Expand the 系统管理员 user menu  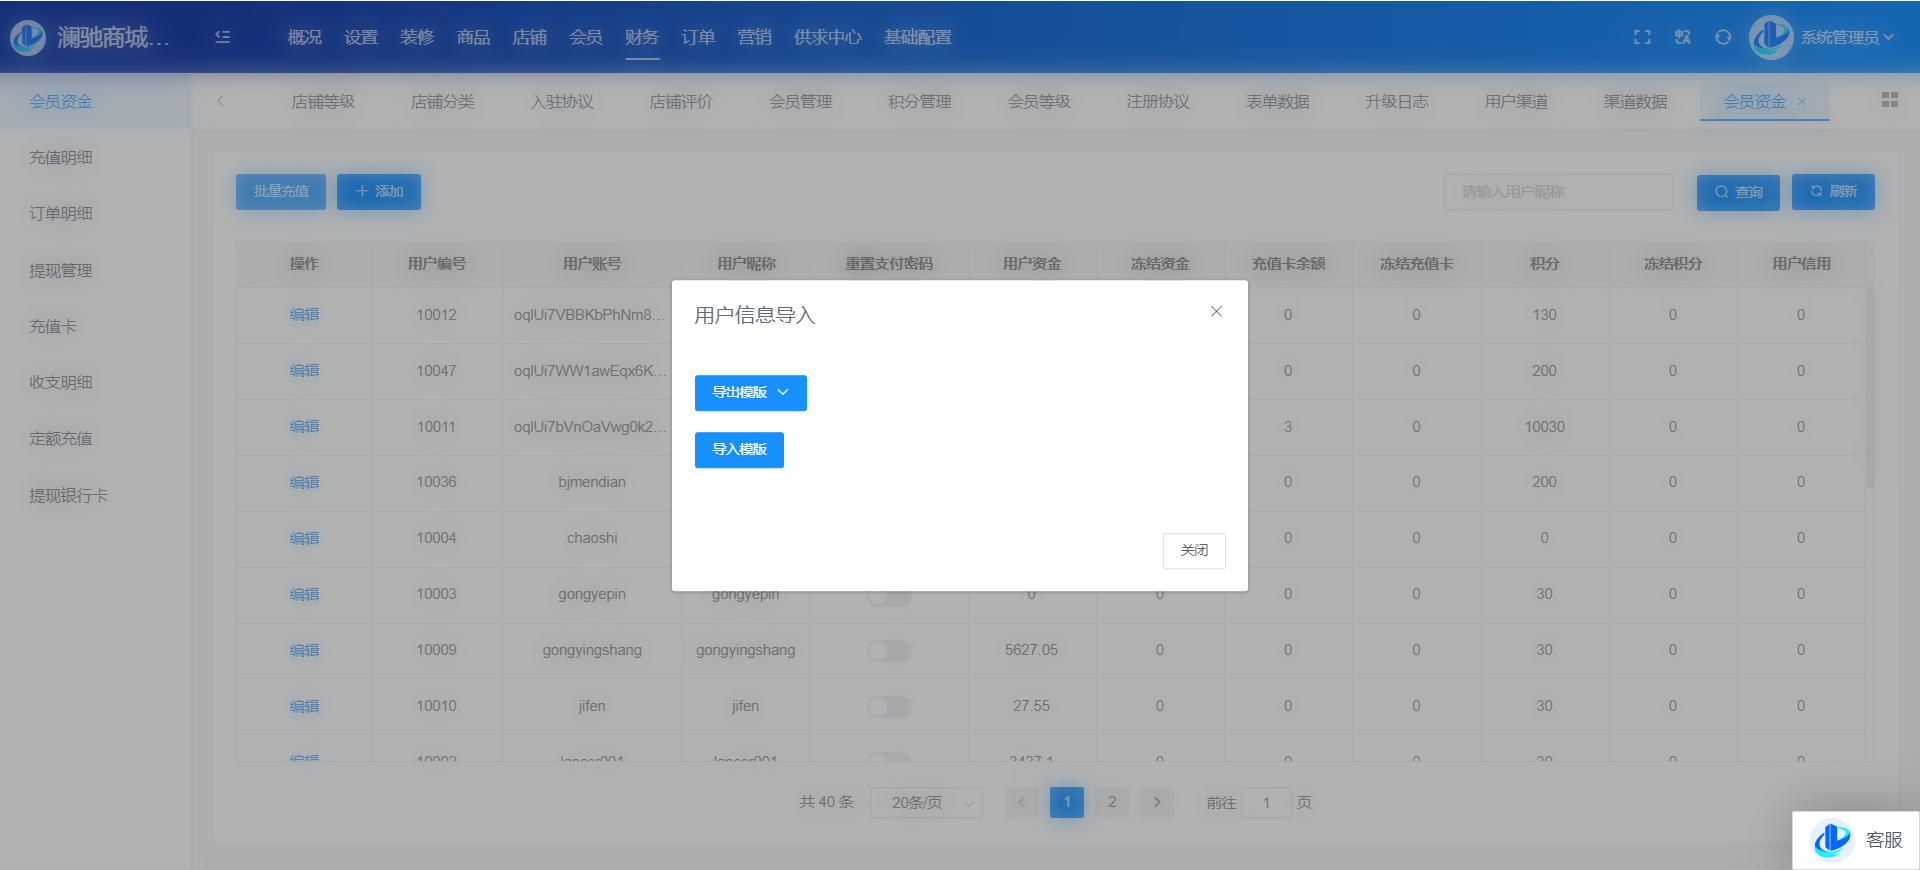click(x=1846, y=37)
